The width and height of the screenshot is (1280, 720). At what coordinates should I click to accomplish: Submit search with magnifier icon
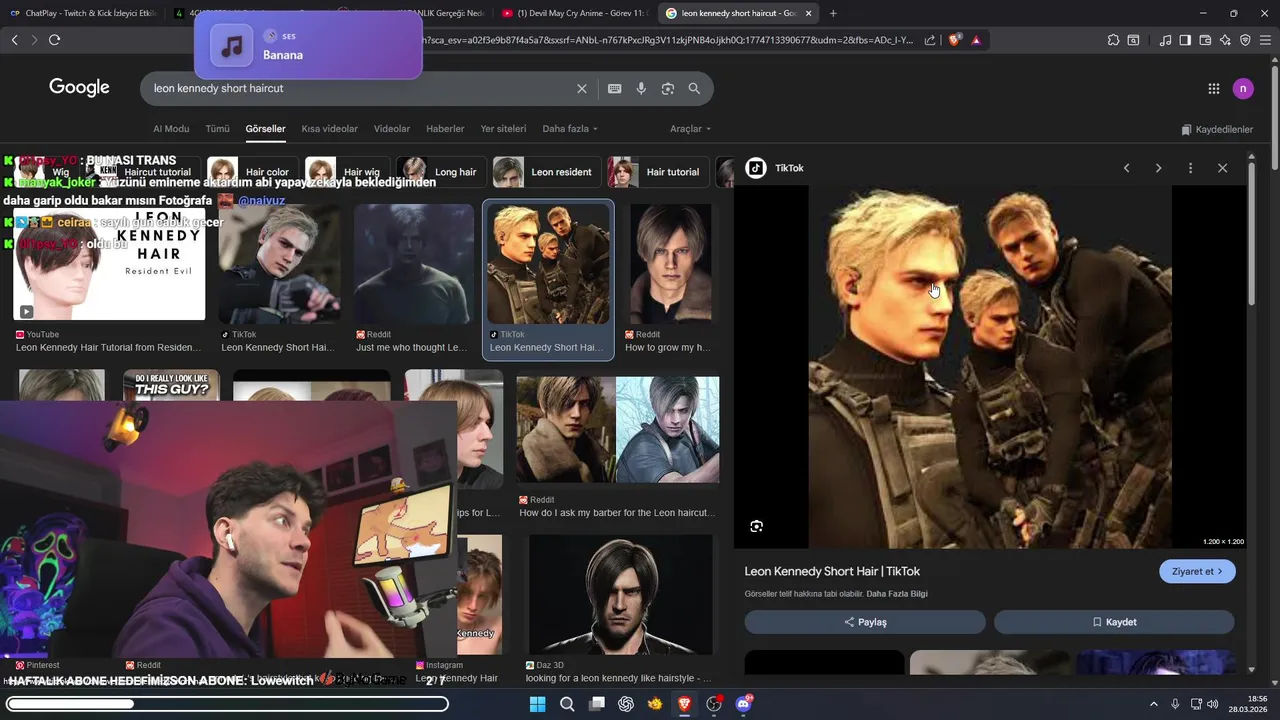[694, 88]
